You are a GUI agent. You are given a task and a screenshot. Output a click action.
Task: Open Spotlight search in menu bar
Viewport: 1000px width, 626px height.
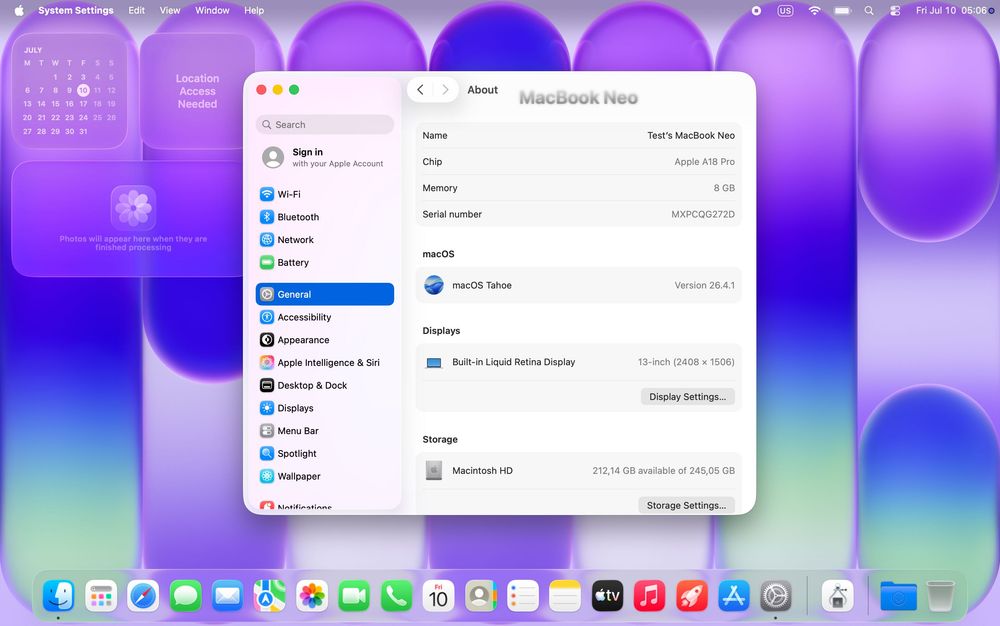(x=869, y=11)
